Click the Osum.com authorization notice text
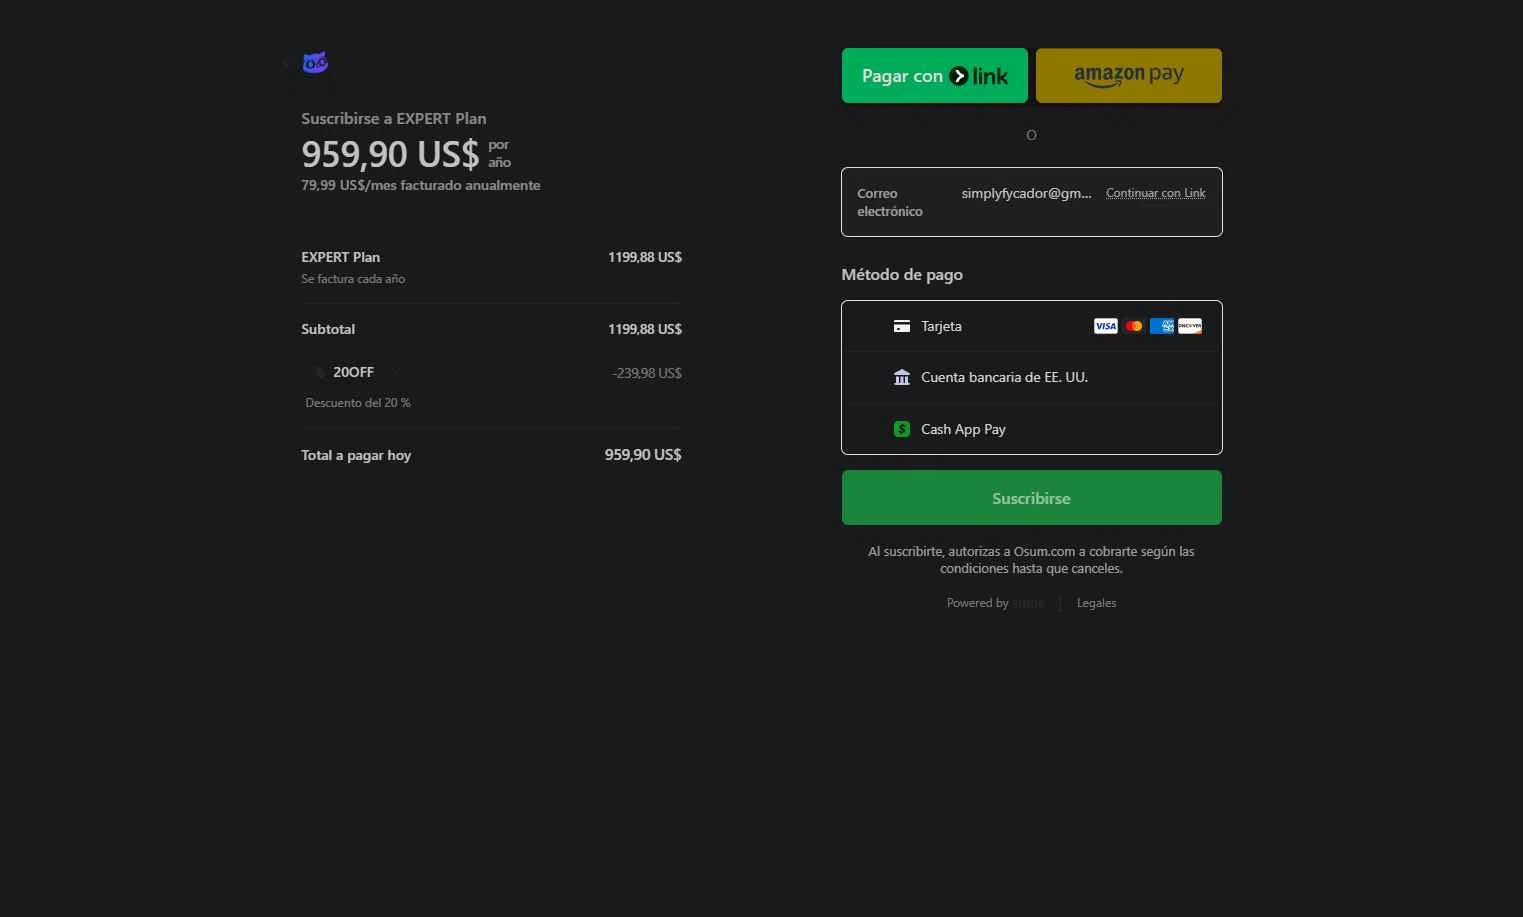The image size is (1523, 917). (x=1031, y=560)
